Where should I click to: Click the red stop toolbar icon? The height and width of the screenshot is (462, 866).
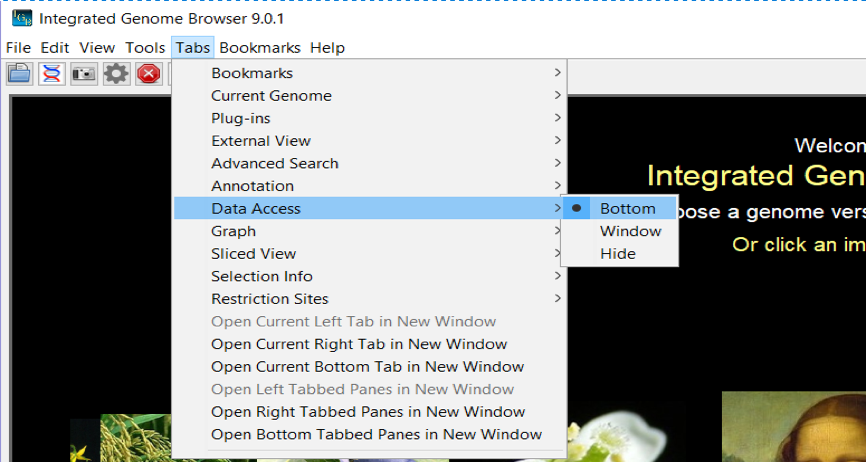(x=149, y=73)
